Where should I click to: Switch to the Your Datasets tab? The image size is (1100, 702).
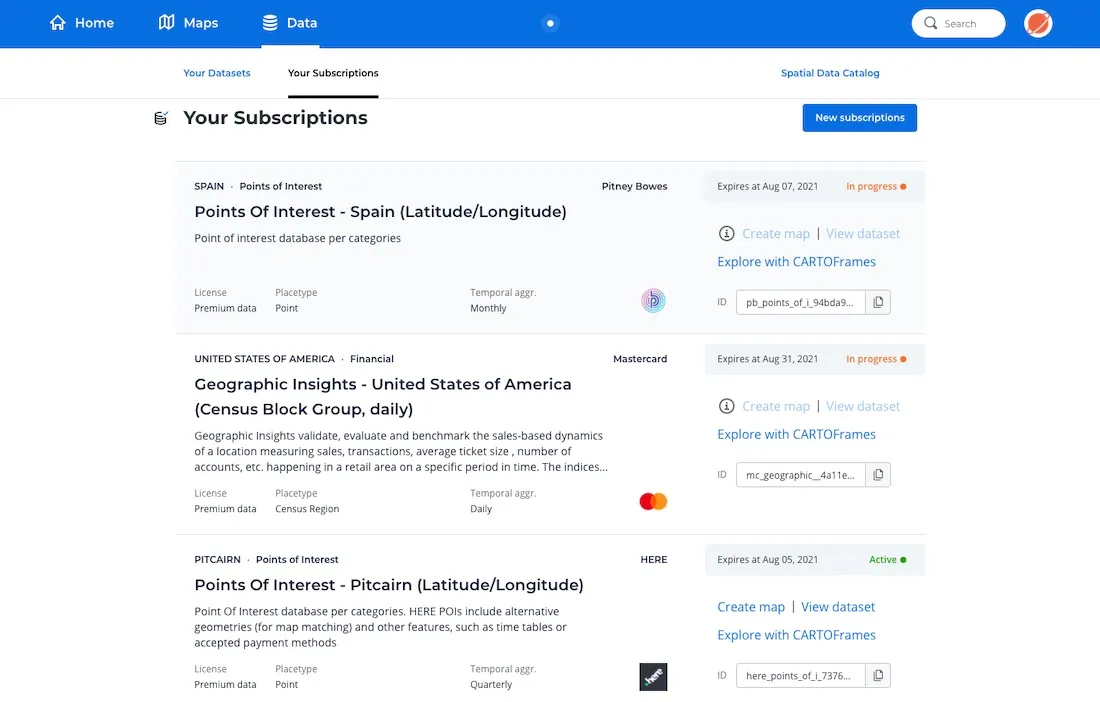coord(217,72)
